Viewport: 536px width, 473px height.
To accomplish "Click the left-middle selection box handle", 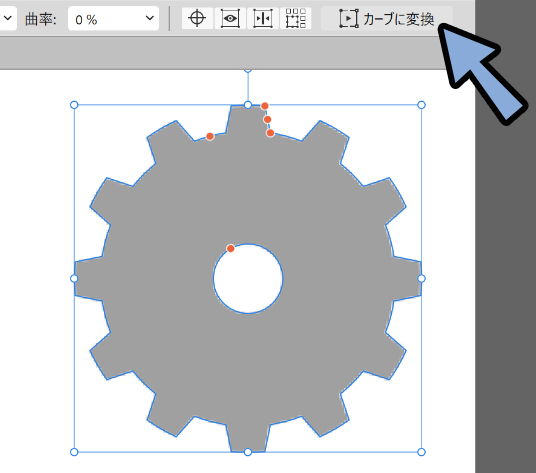I will (74, 279).
